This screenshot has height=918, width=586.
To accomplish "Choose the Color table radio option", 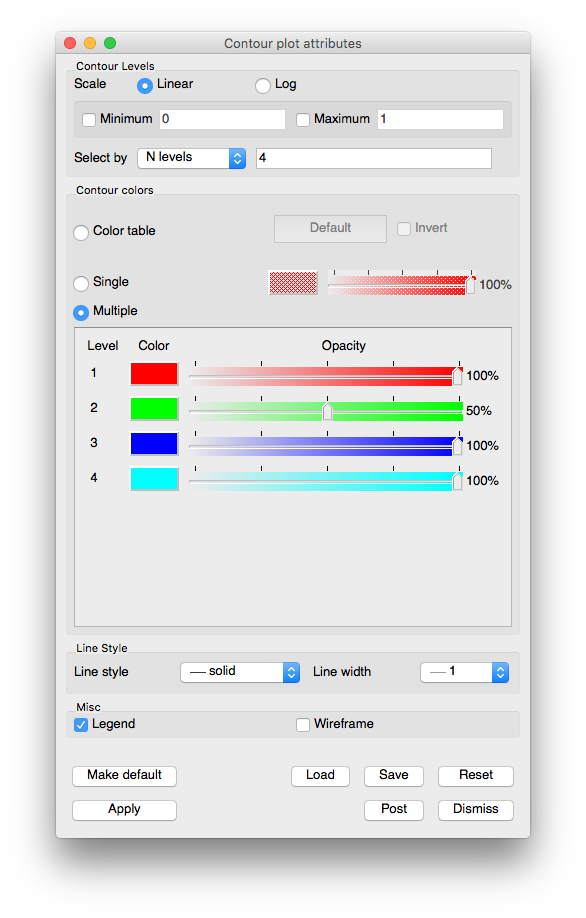I will point(81,232).
